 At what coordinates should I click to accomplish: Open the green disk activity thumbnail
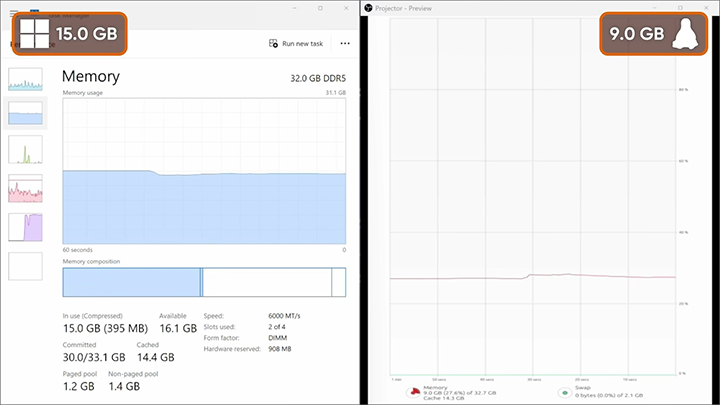pyautogui.click(x=25, y=149)
